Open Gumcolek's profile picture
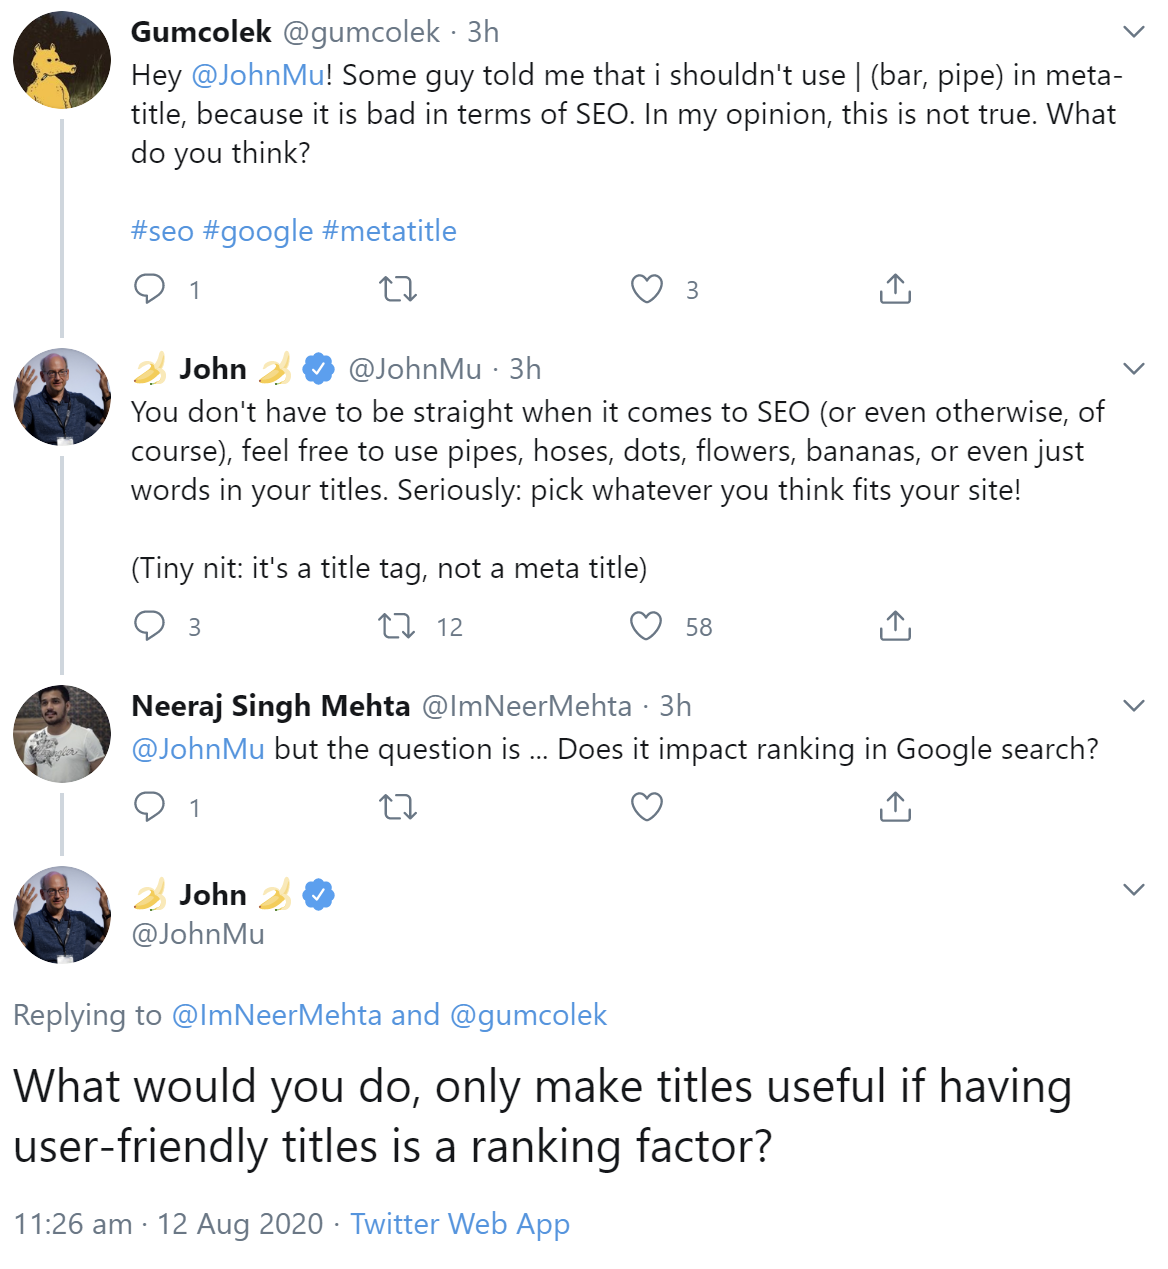 tap(61, 59)
